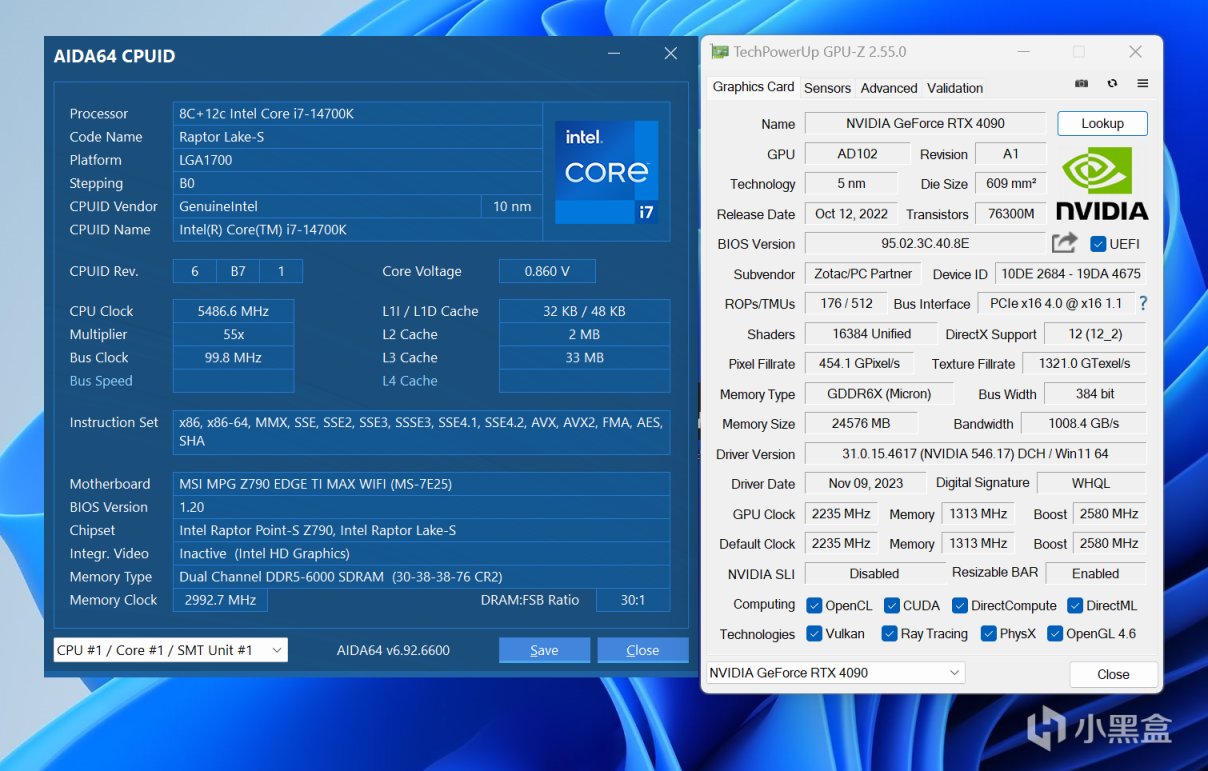Click the GPU Name text field
This screenshot has height=771, width=1208.
(925, 124)
